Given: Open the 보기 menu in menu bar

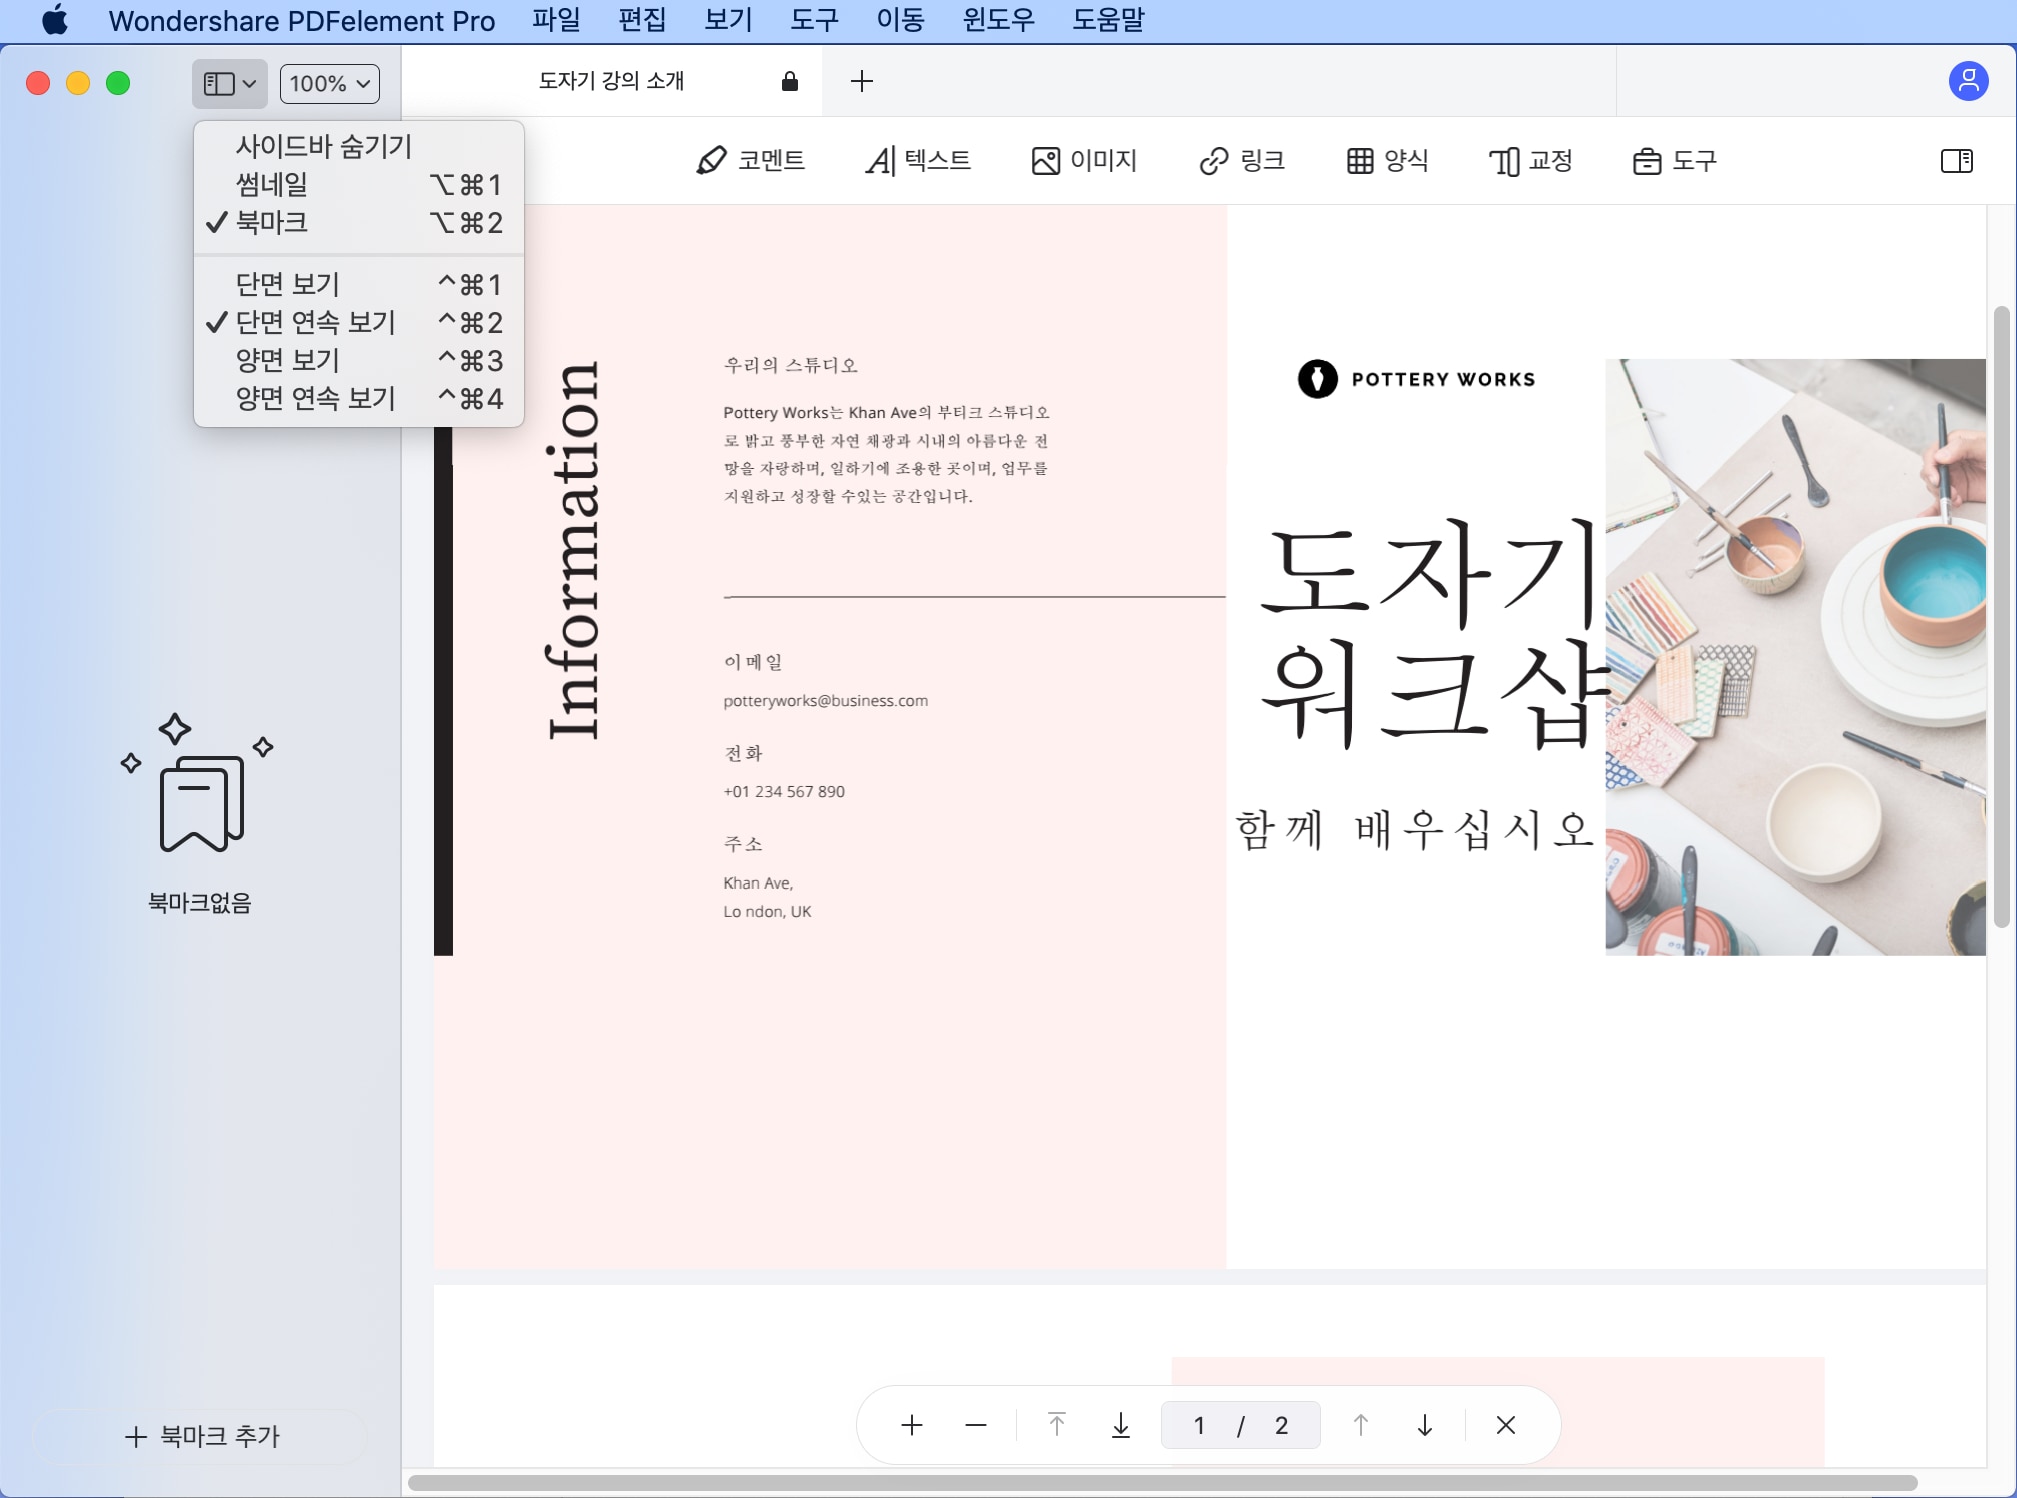Looking at the screenshot, I should coord(728,20).
